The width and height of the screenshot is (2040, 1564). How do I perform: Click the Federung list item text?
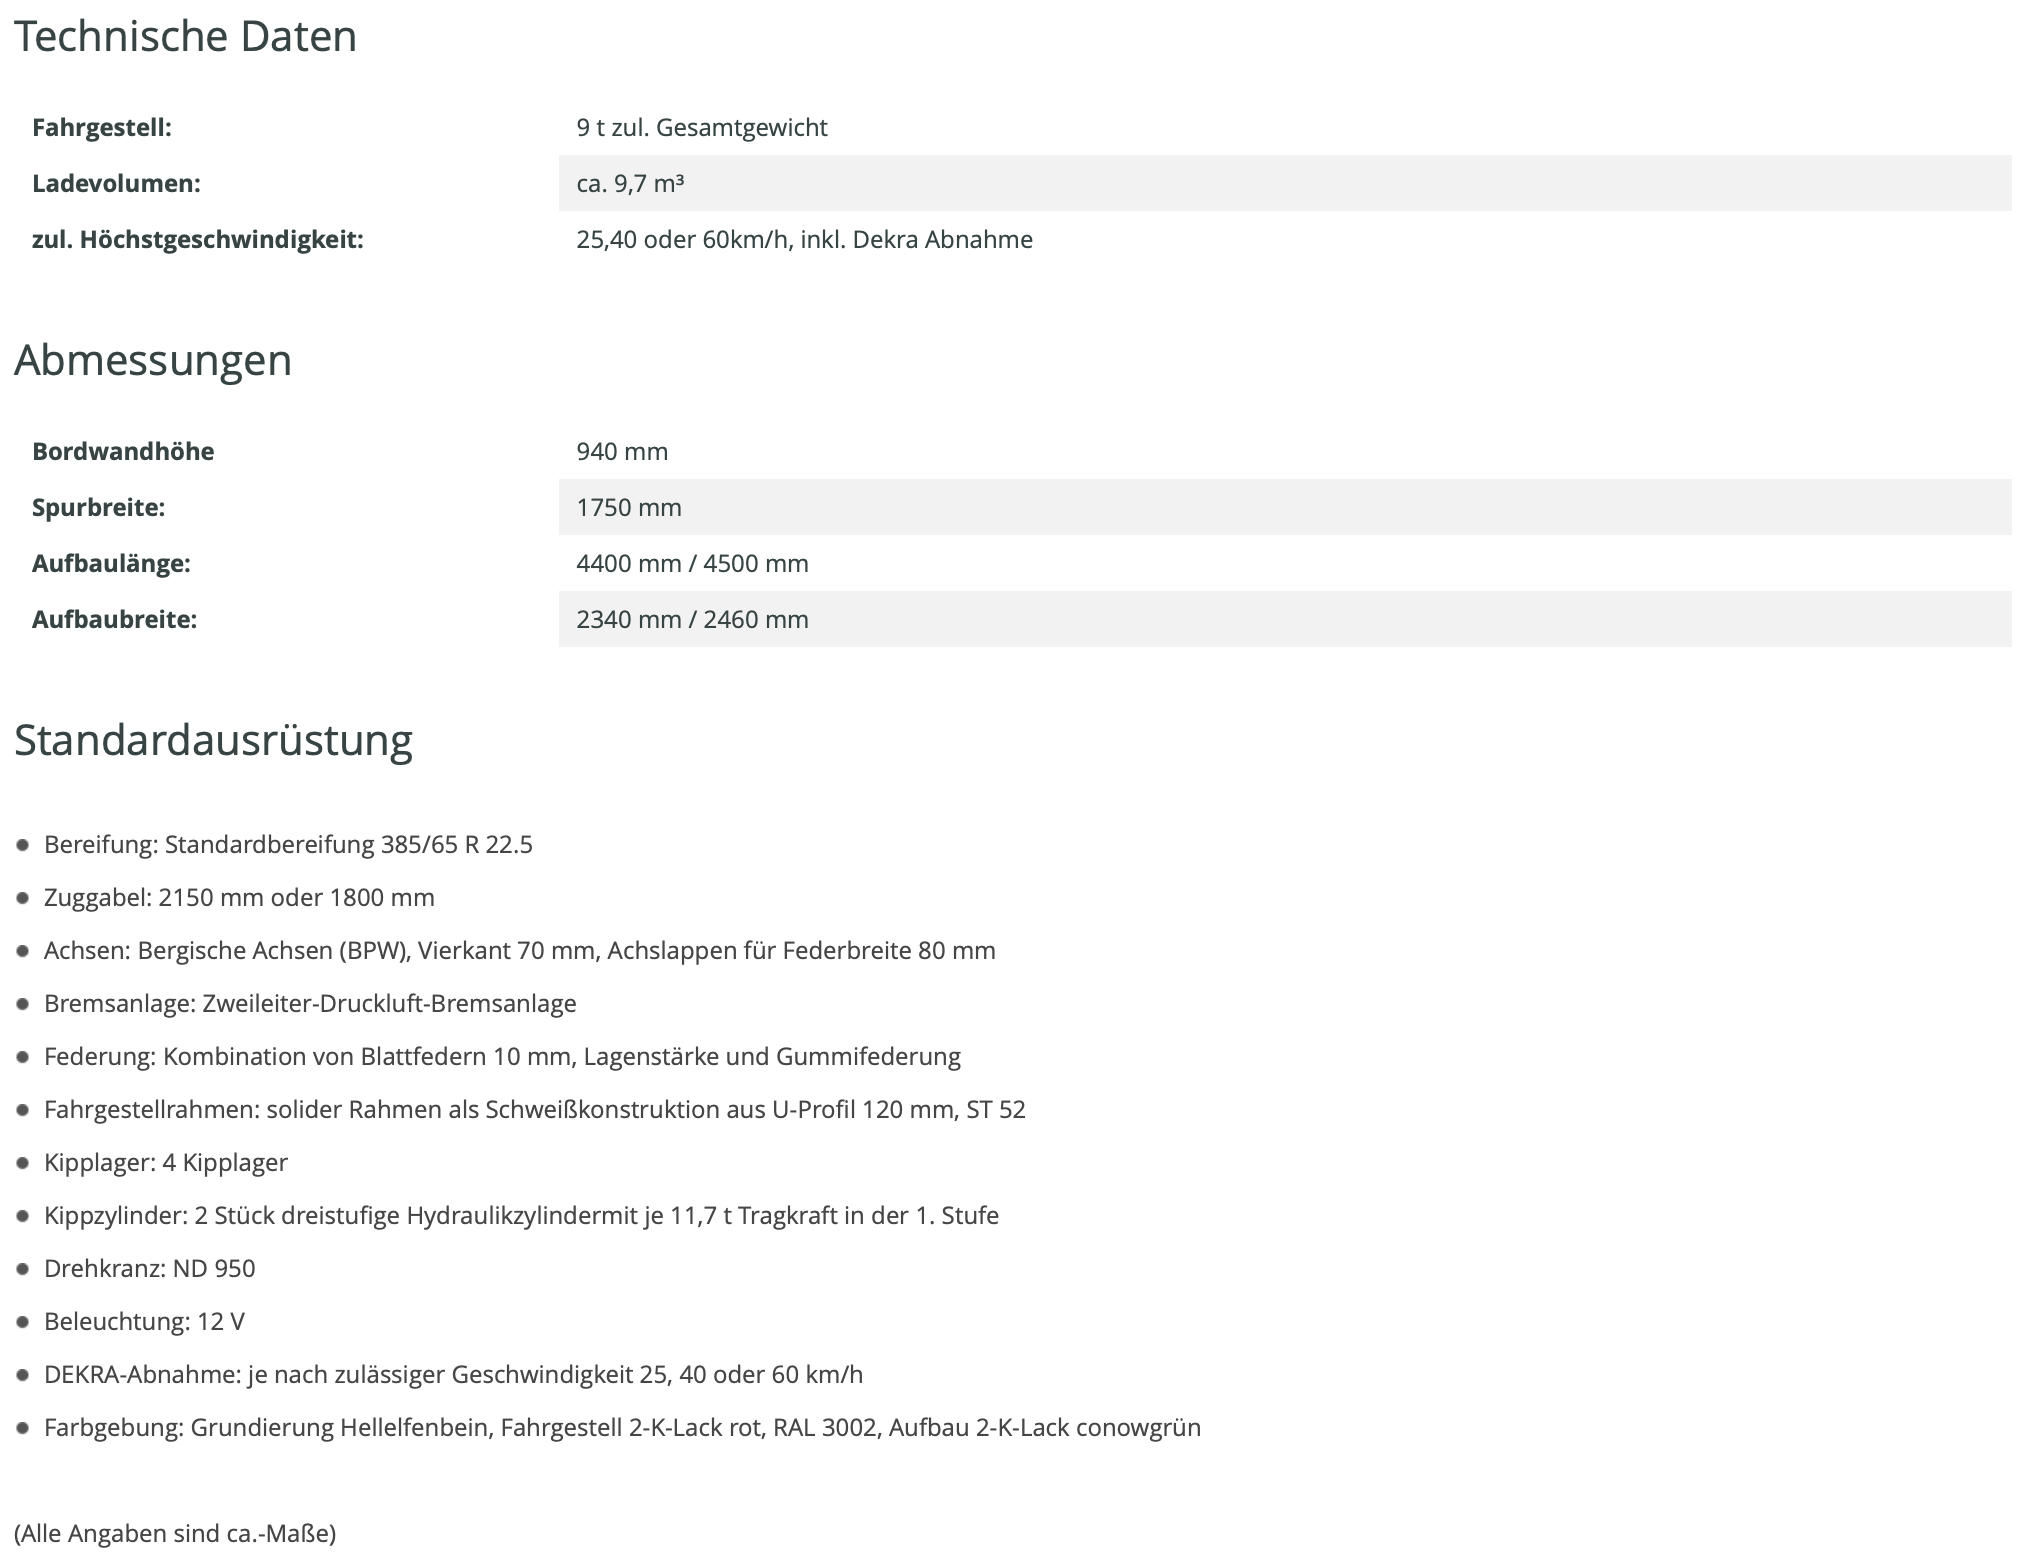(502, 1057)
